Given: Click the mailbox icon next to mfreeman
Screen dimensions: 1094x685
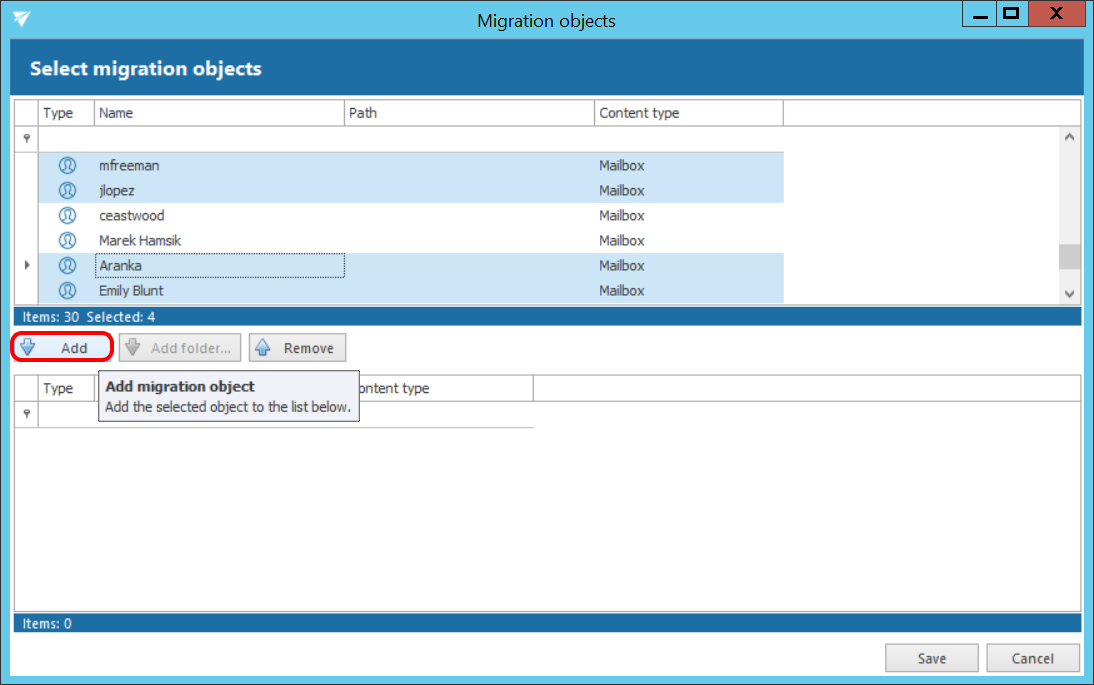Looking at the screenshot, I should [67, 165].
